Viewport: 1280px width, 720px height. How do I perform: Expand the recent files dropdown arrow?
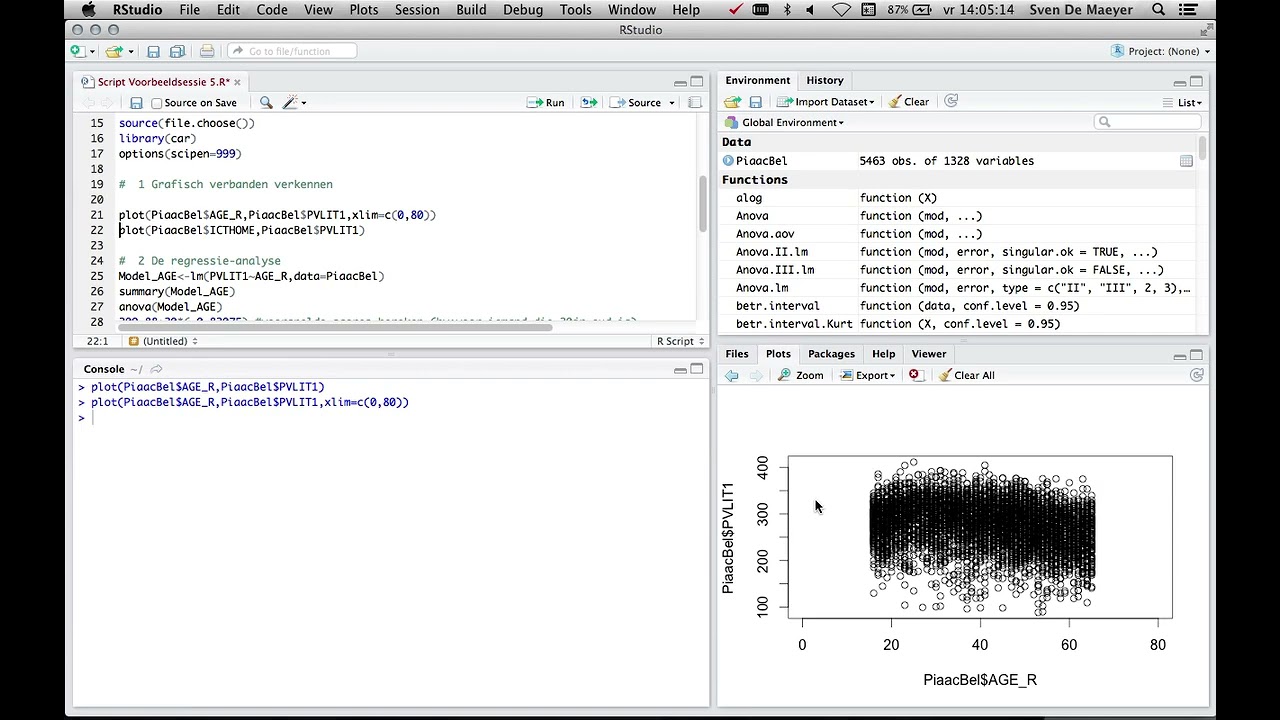(x=130, y=52)
